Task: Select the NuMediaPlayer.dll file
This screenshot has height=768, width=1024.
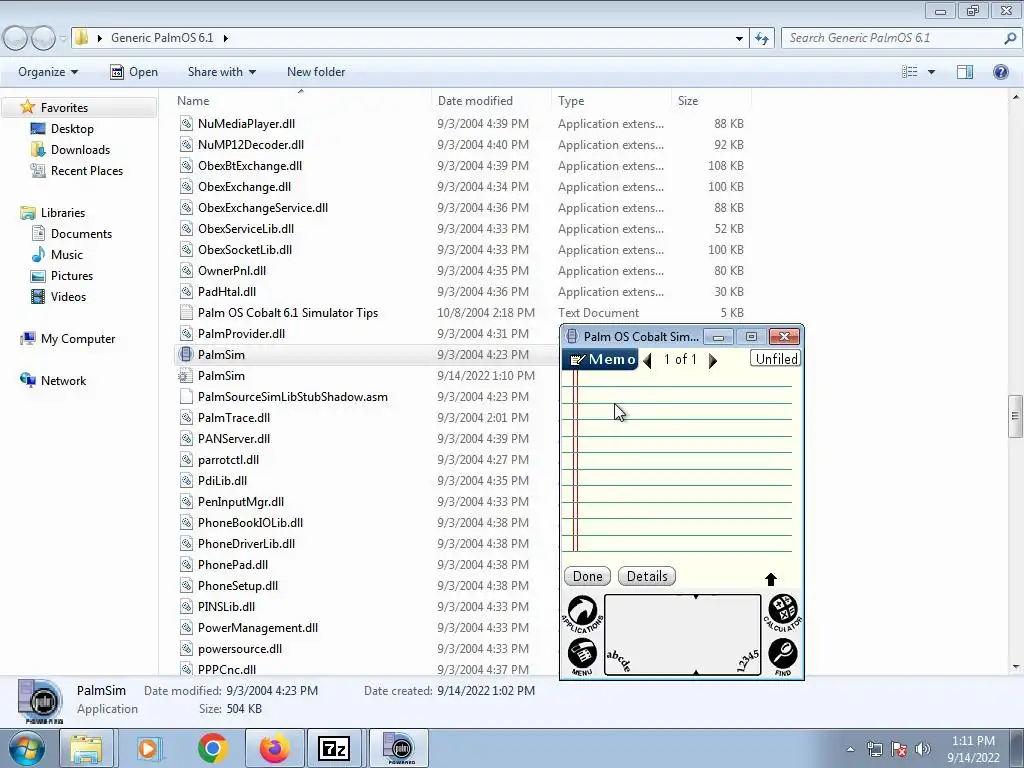Action: point(246,123)
